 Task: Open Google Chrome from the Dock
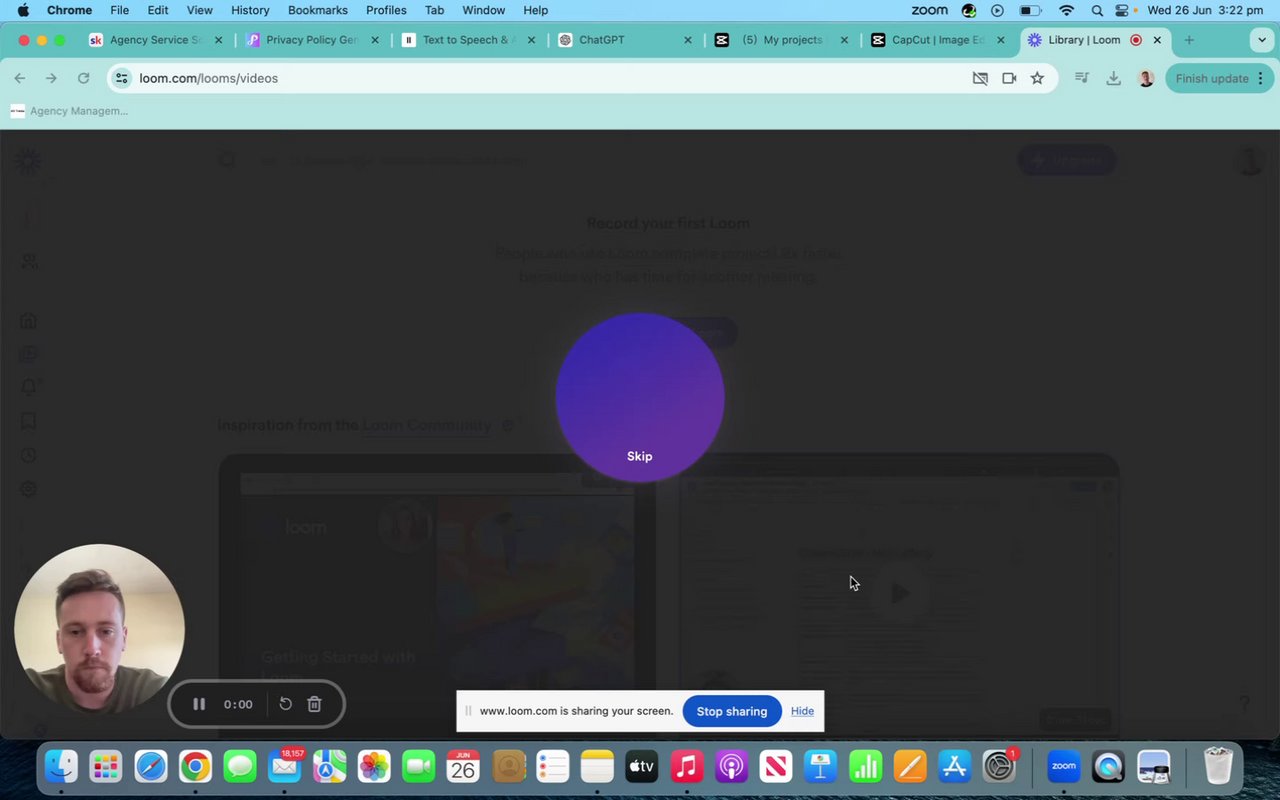(195, 767)
